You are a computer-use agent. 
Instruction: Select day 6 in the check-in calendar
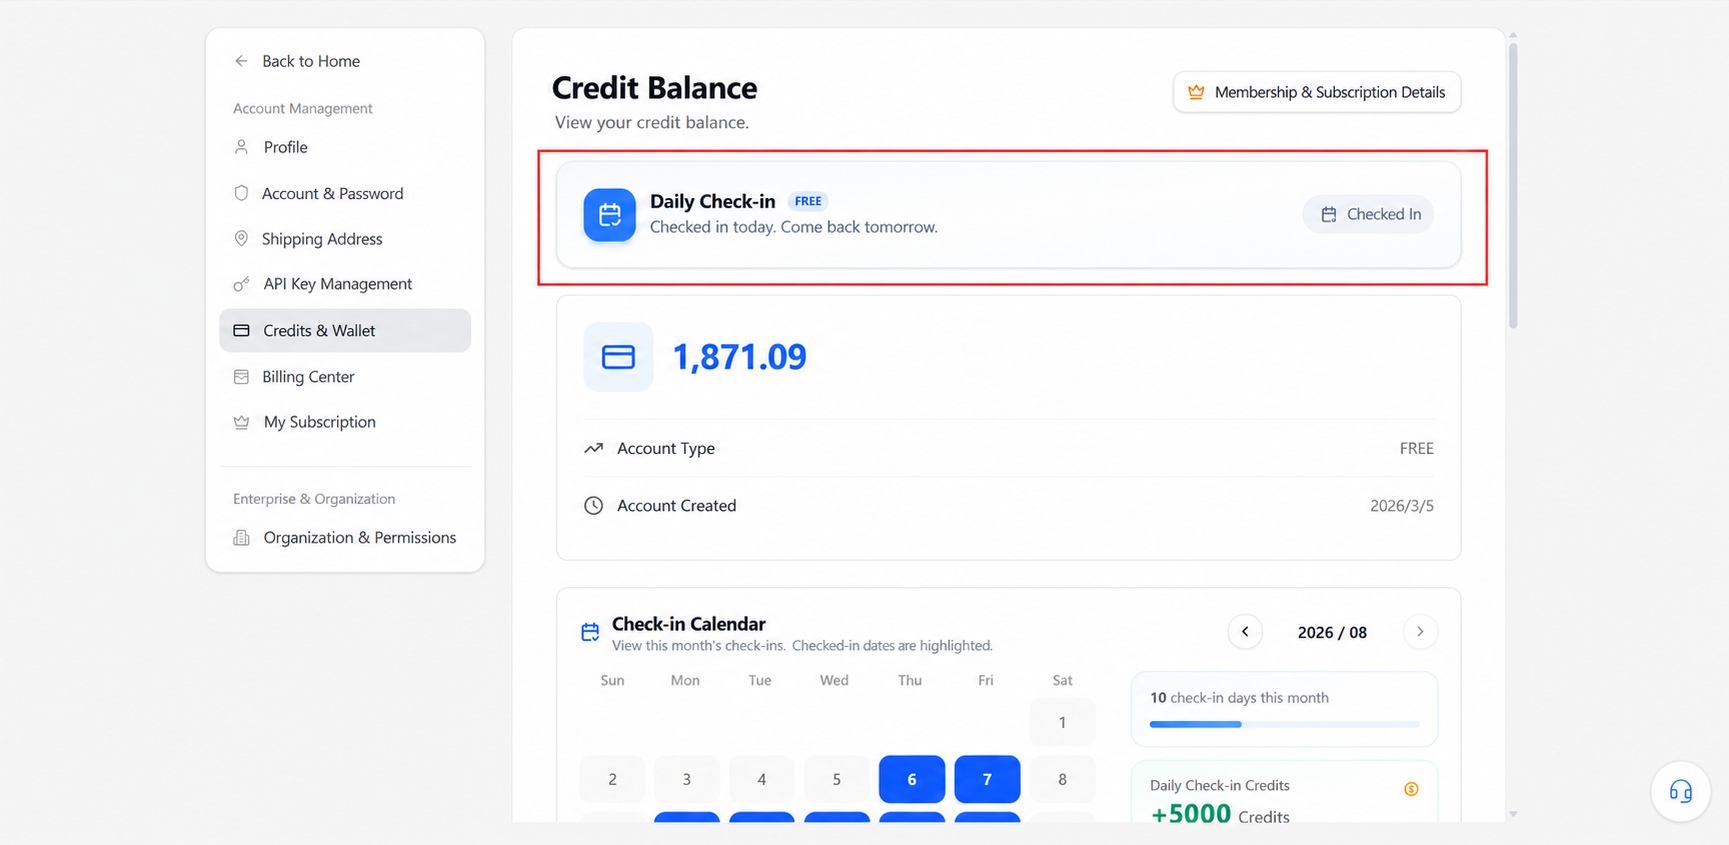point(912,779)
